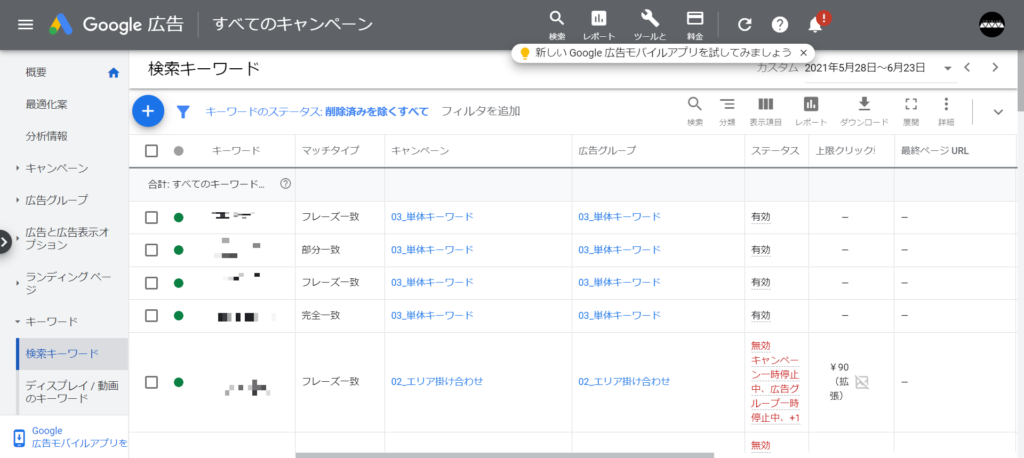Click the Google mobile app phone icon
Viewport: 1024px width, 458px height.
click(x=18, y=437)
